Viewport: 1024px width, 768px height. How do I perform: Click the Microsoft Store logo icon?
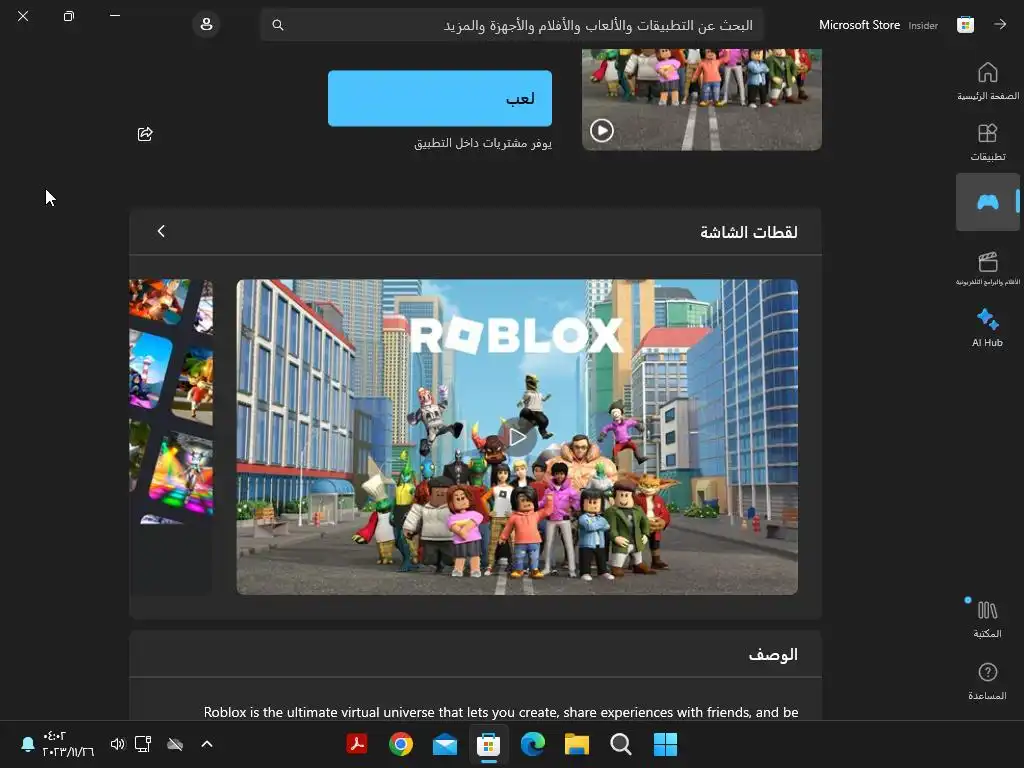pyautogui.click(x=965, y=25)
